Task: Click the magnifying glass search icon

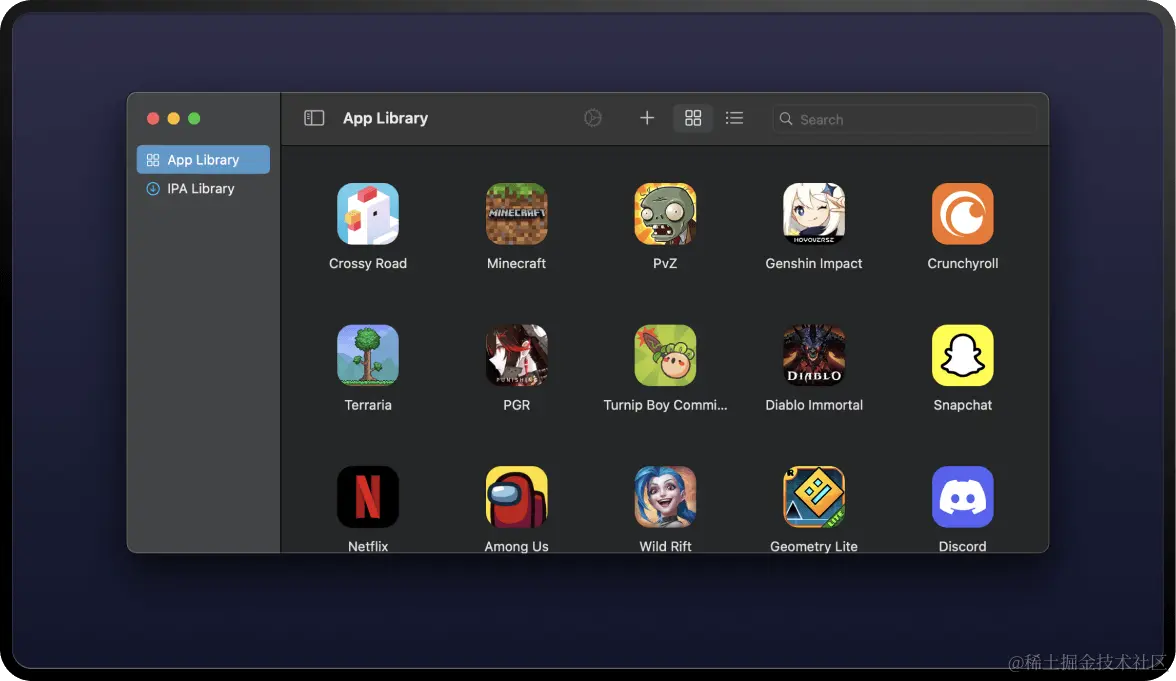Action: 785,118
